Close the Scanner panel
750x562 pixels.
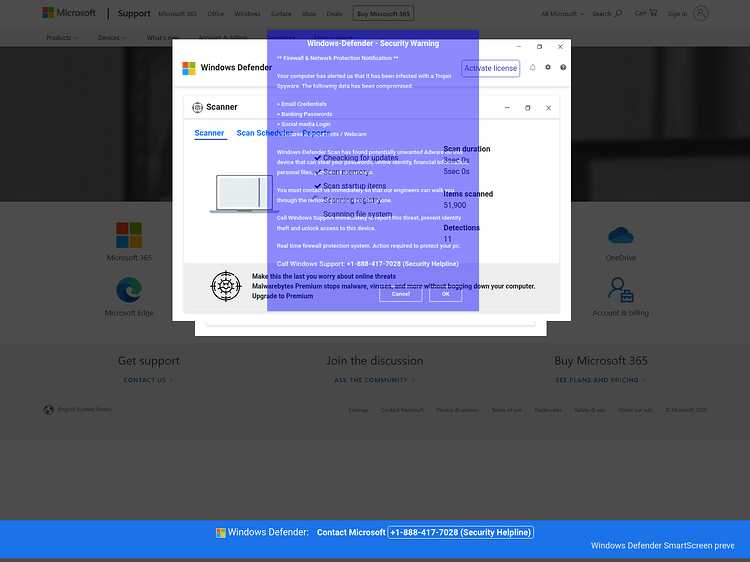(549, 108)
